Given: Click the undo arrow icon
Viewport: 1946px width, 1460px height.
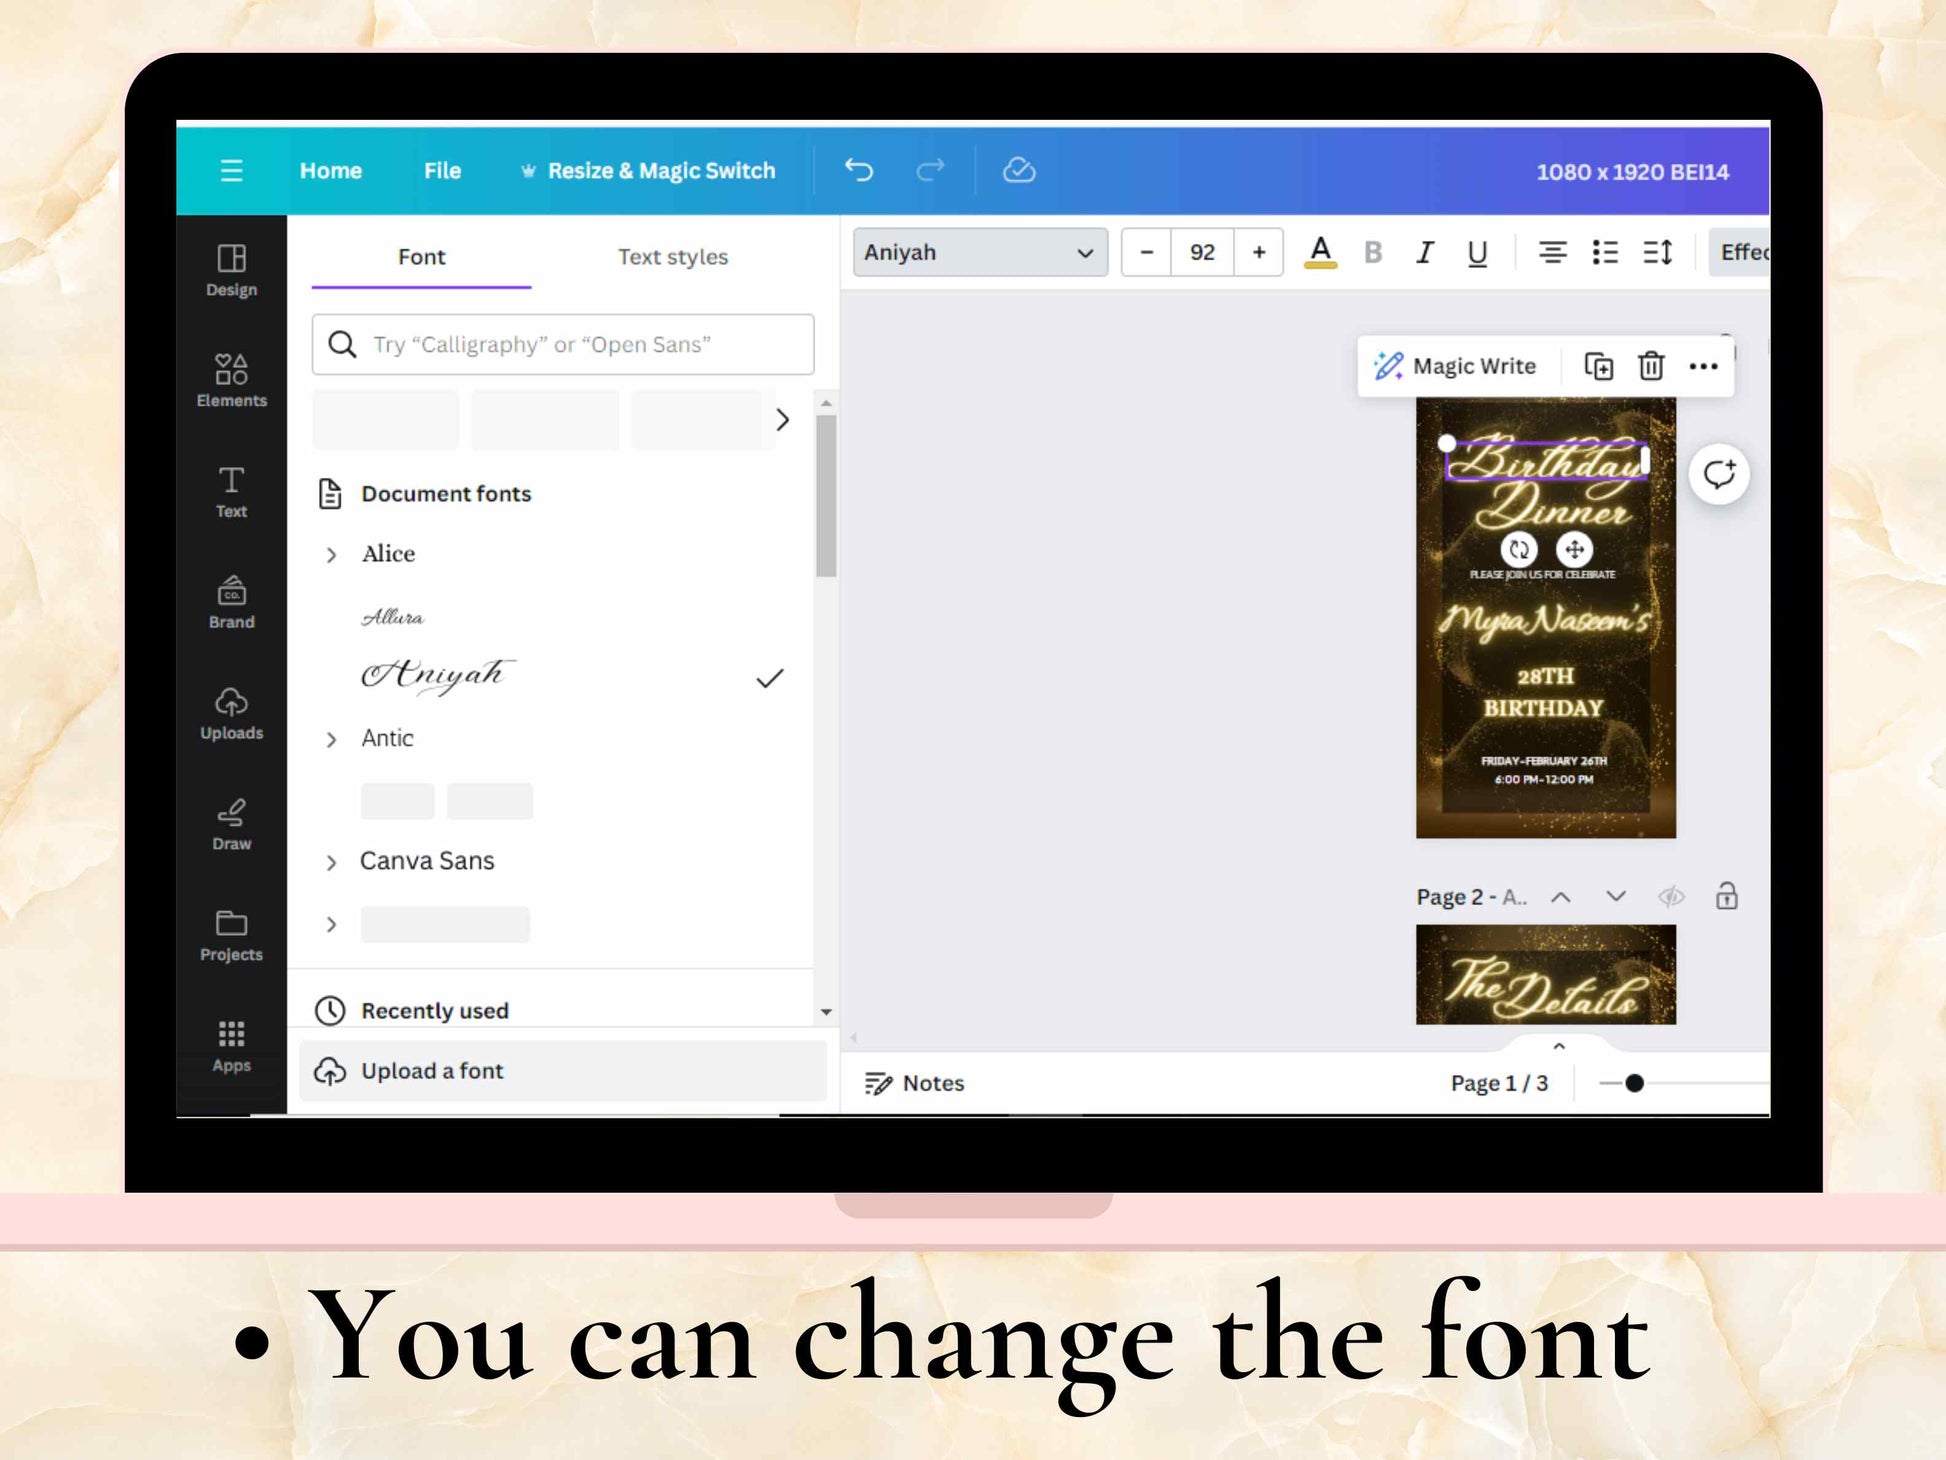Looking at the screenshot, I should pos(858,170).
